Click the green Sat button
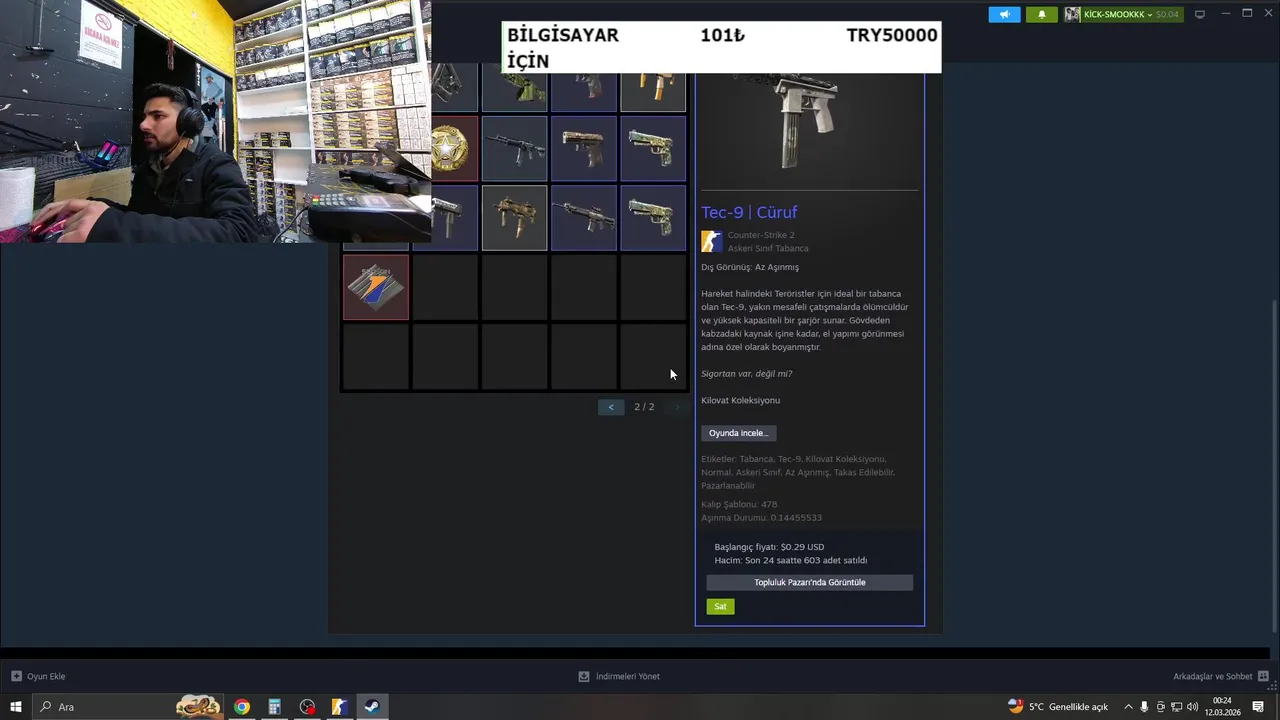This screenshot has height=720, width=1280. point(720,606)
